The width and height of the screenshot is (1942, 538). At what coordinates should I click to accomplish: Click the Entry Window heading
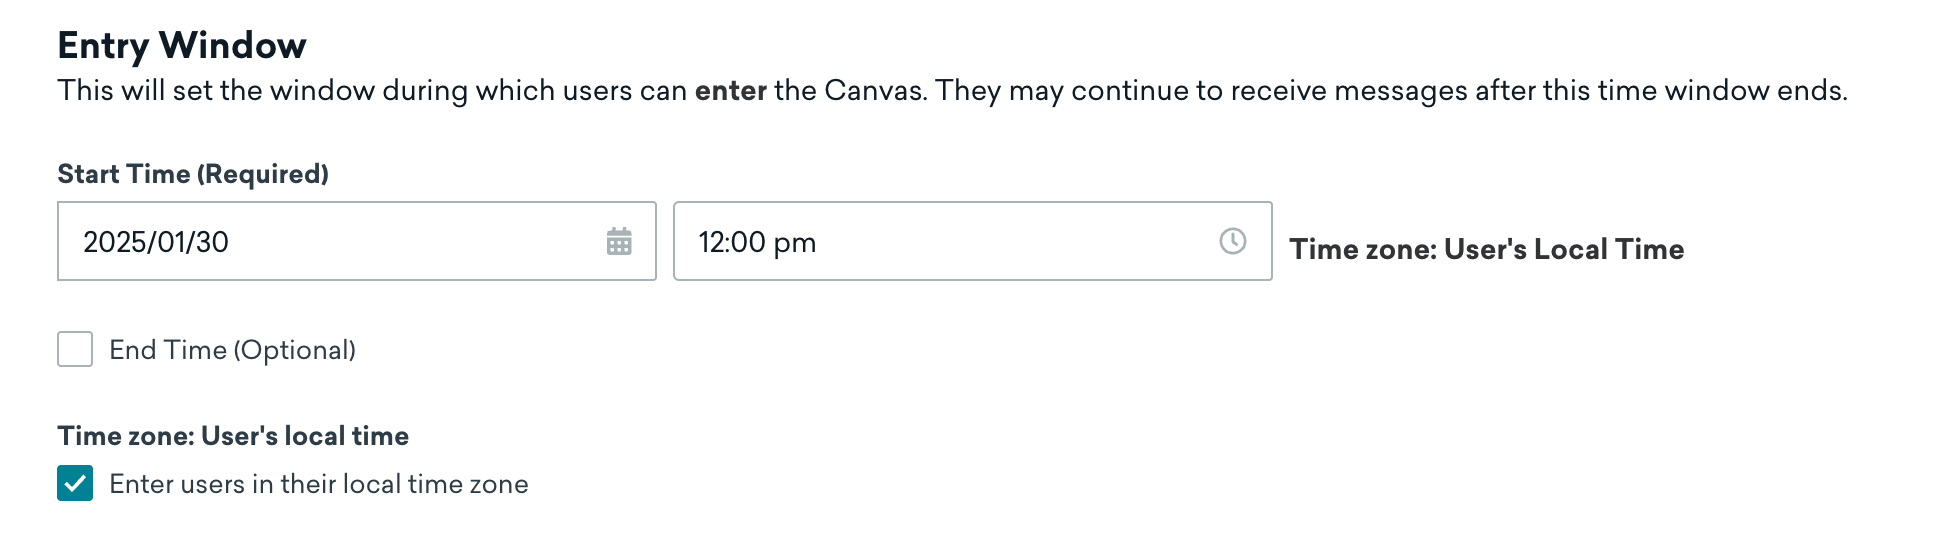click(182, 45)
